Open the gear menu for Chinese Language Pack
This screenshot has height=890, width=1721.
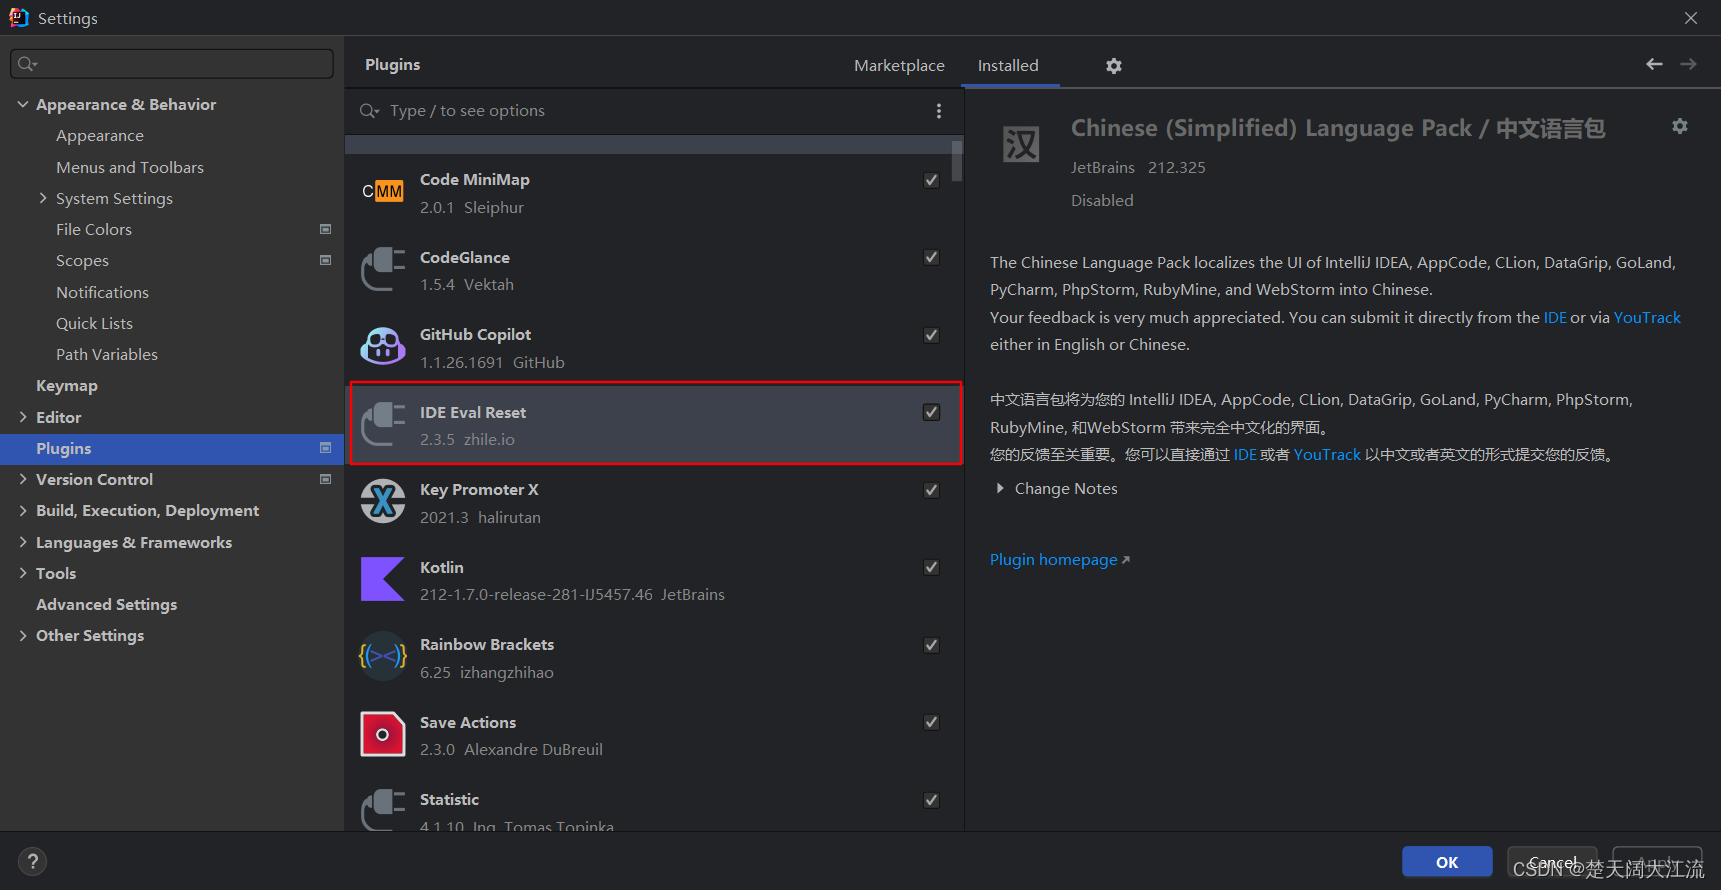coord(1680,126)
